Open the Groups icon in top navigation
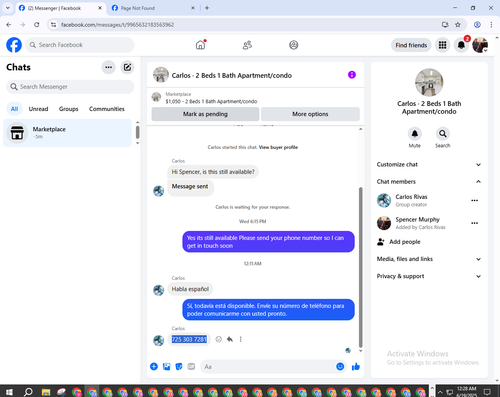 pos(294,45)
